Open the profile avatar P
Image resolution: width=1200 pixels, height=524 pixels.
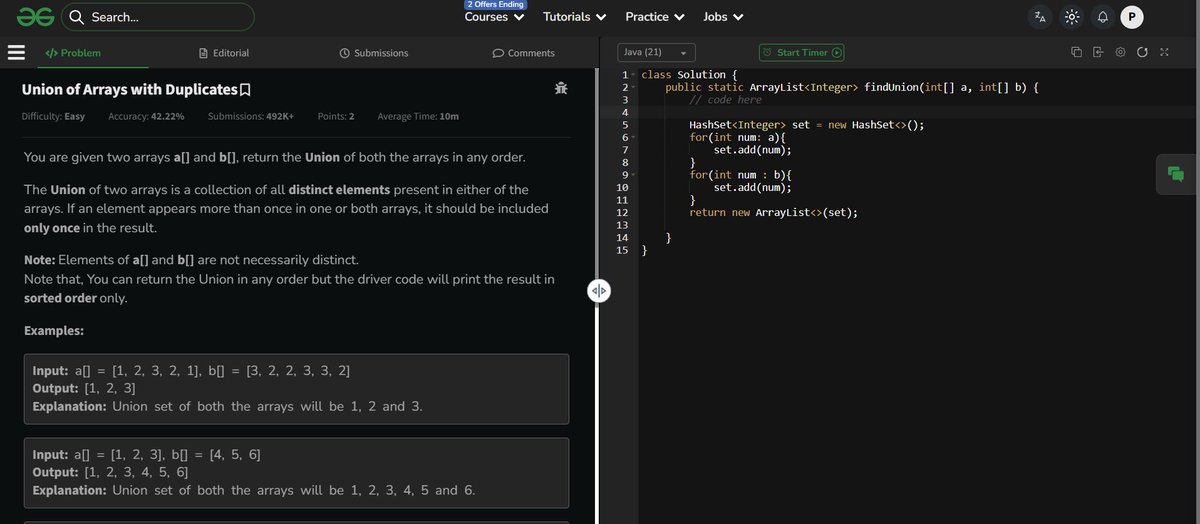pos(1132,16)
